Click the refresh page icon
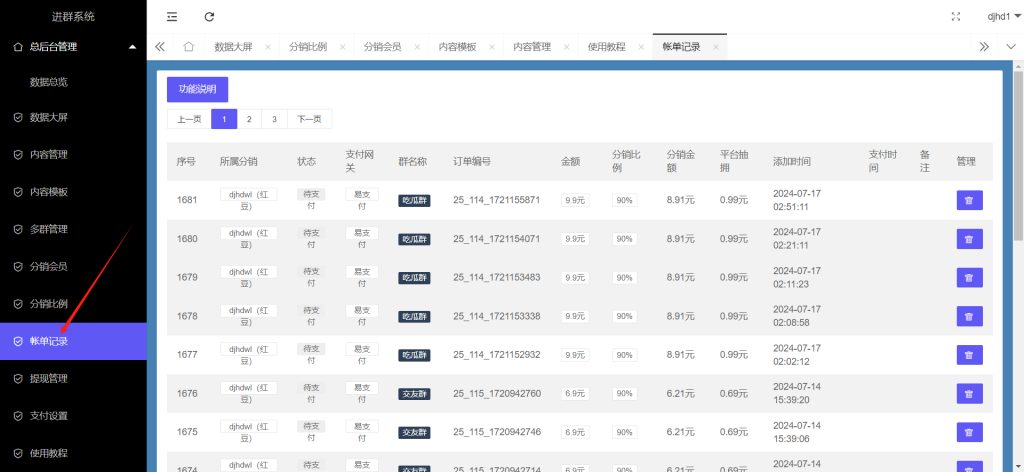This screenshot has width=1024, height=472. [209, 17]
